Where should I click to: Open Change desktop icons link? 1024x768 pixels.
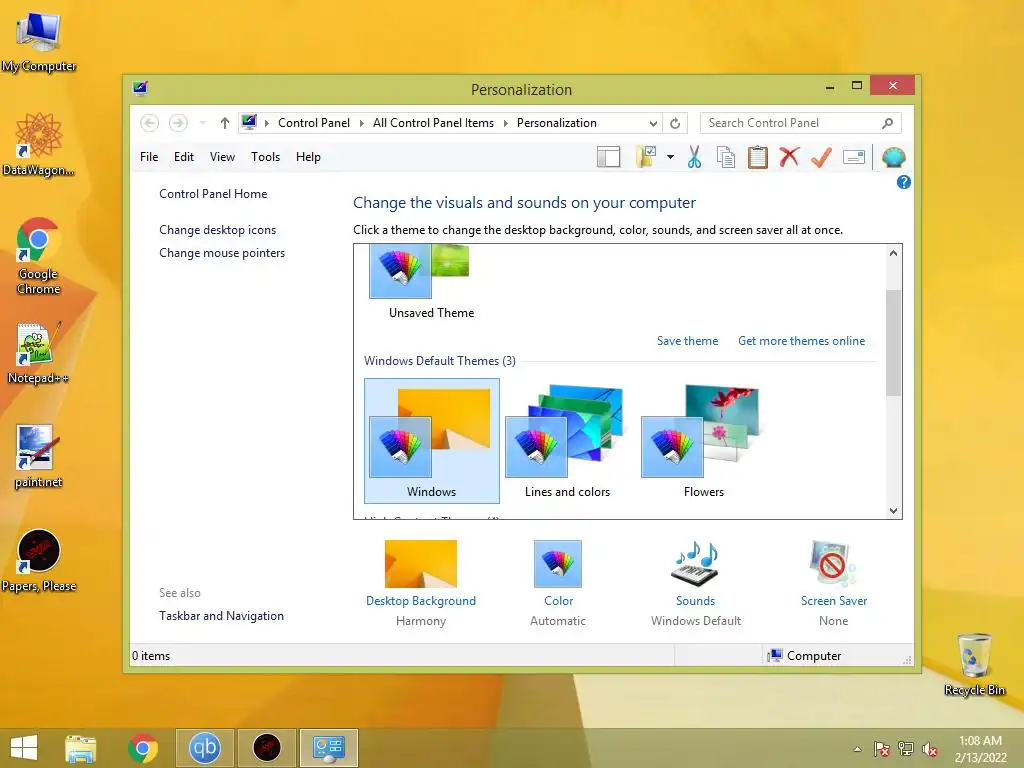pyautogui.click(x=217, y=230)
